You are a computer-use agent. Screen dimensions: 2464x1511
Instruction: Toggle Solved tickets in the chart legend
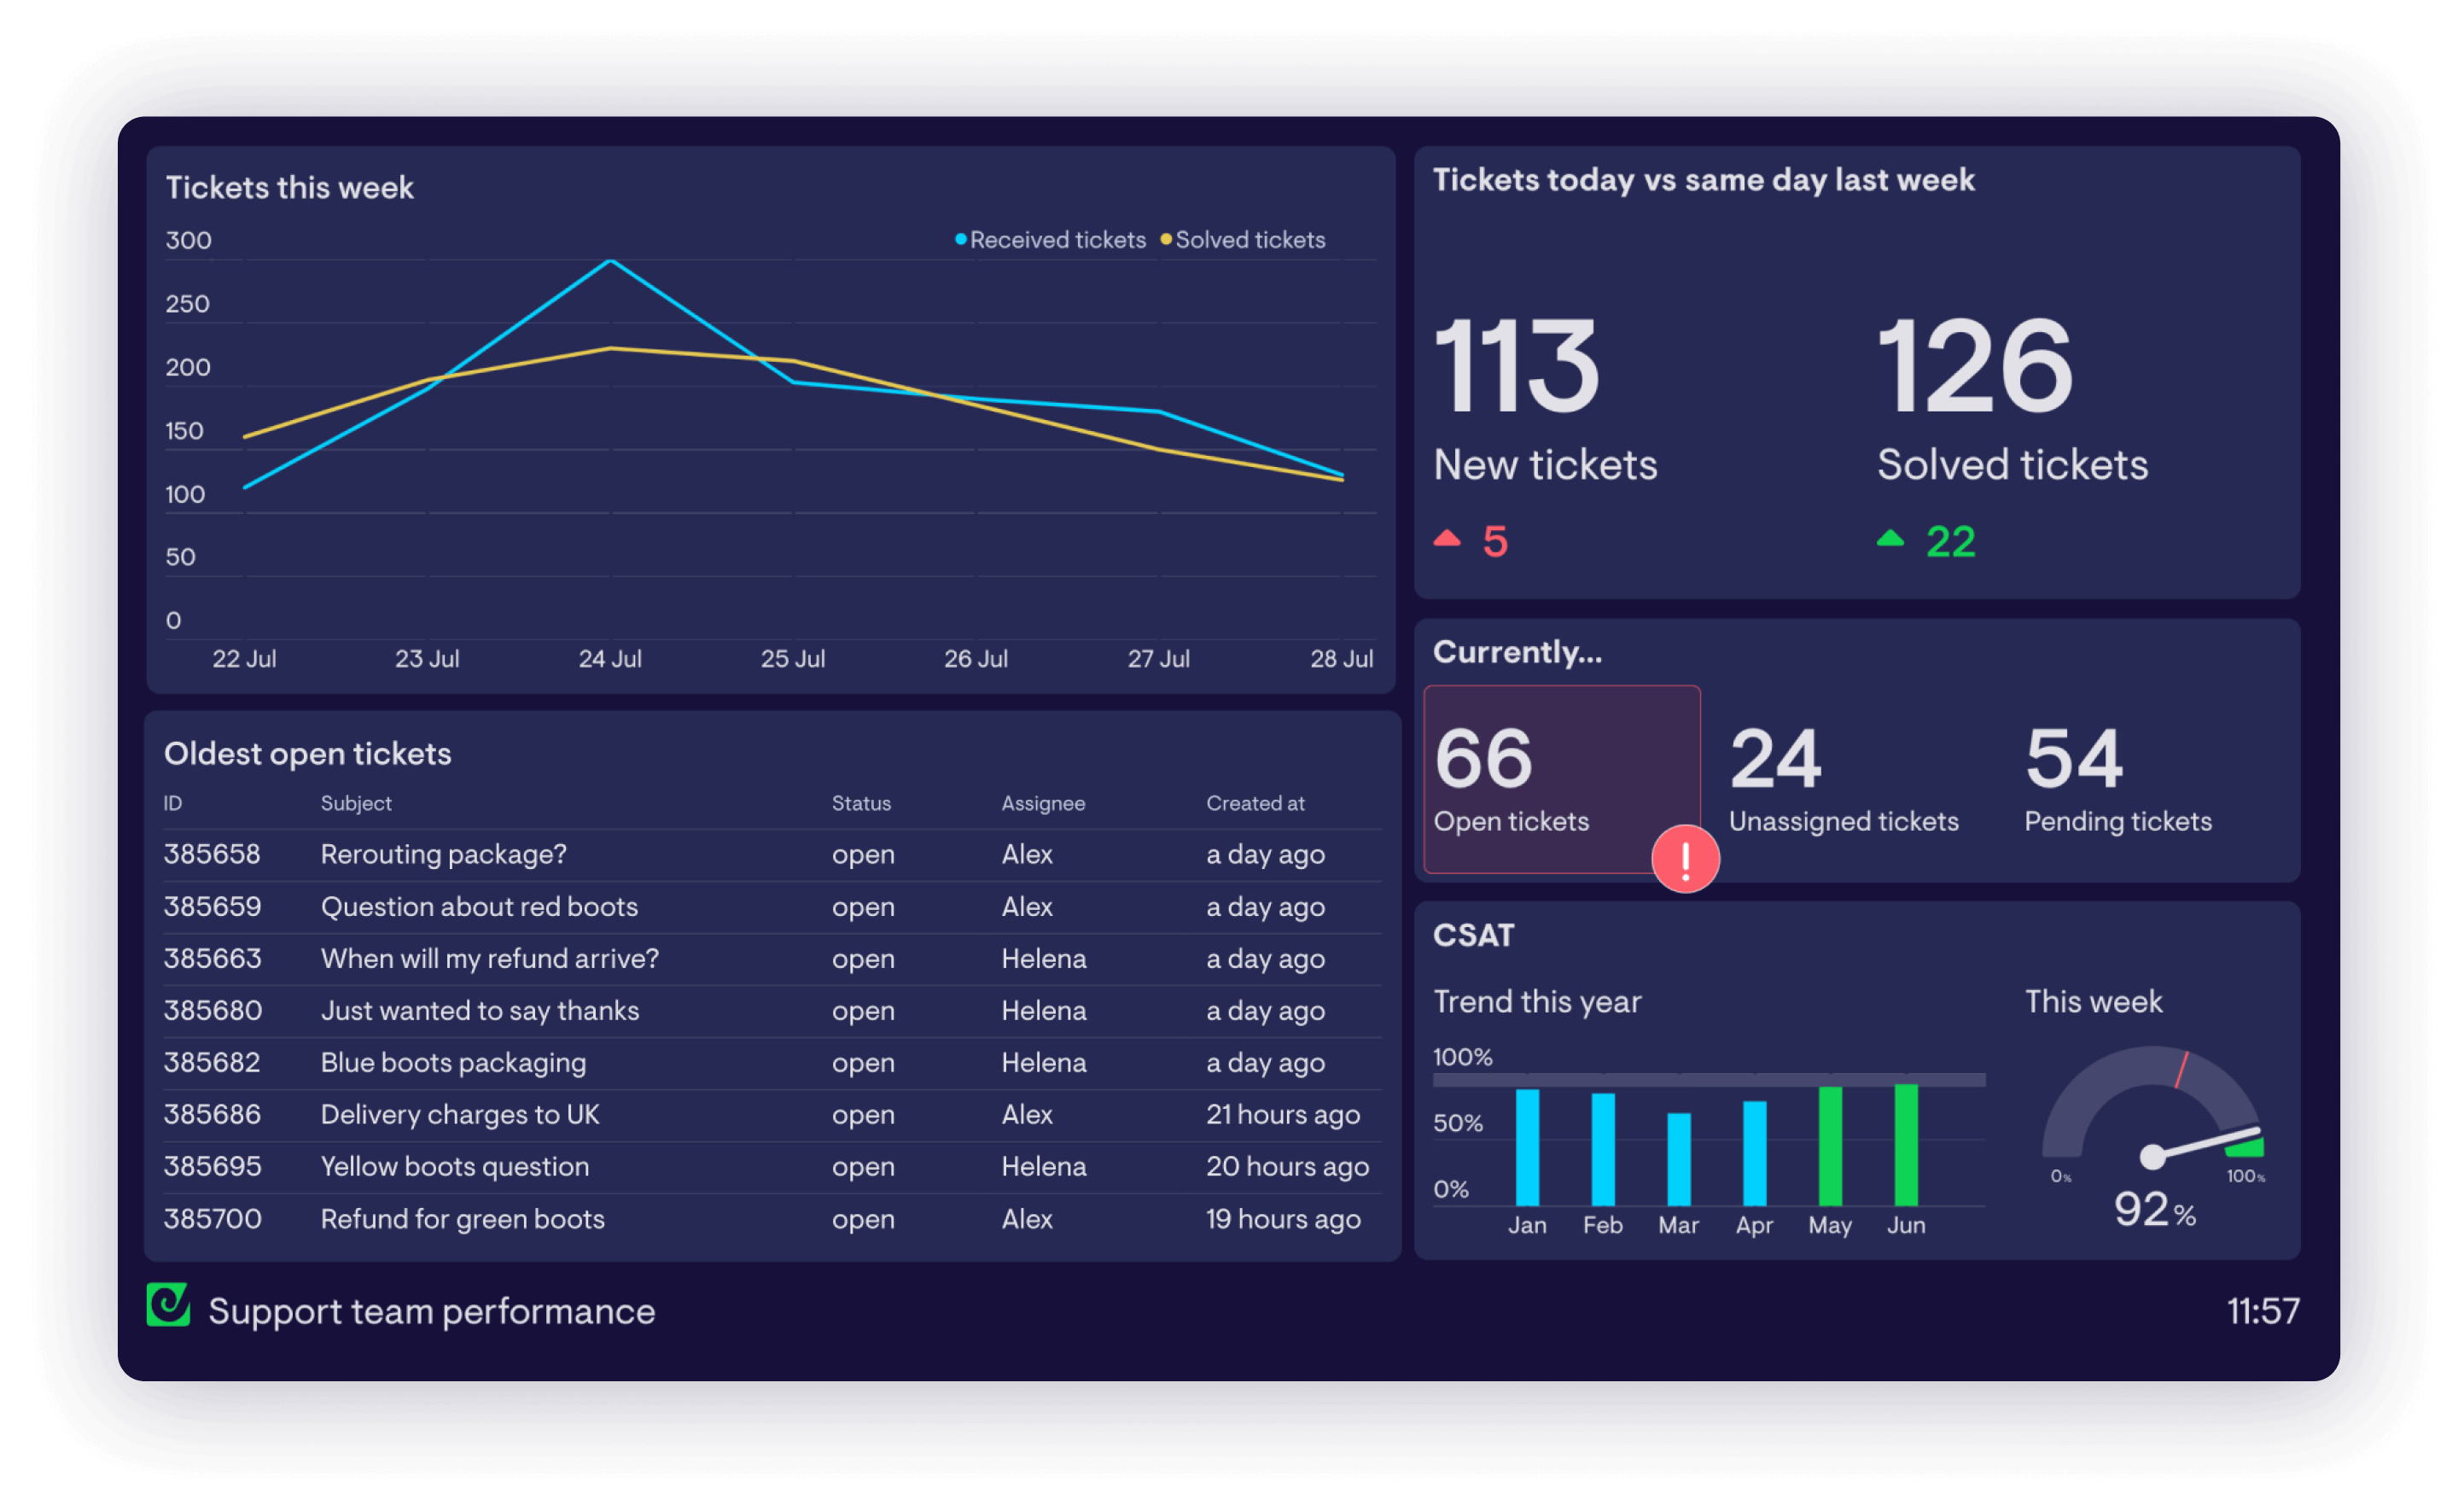click(x=1251, y=239)
